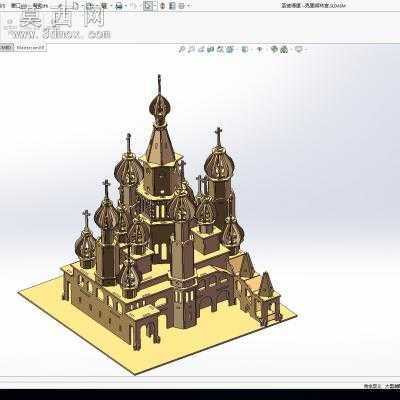Open Apply Scene icon
400x400 pixels.
pyautogui.click(x=284, y=50)
